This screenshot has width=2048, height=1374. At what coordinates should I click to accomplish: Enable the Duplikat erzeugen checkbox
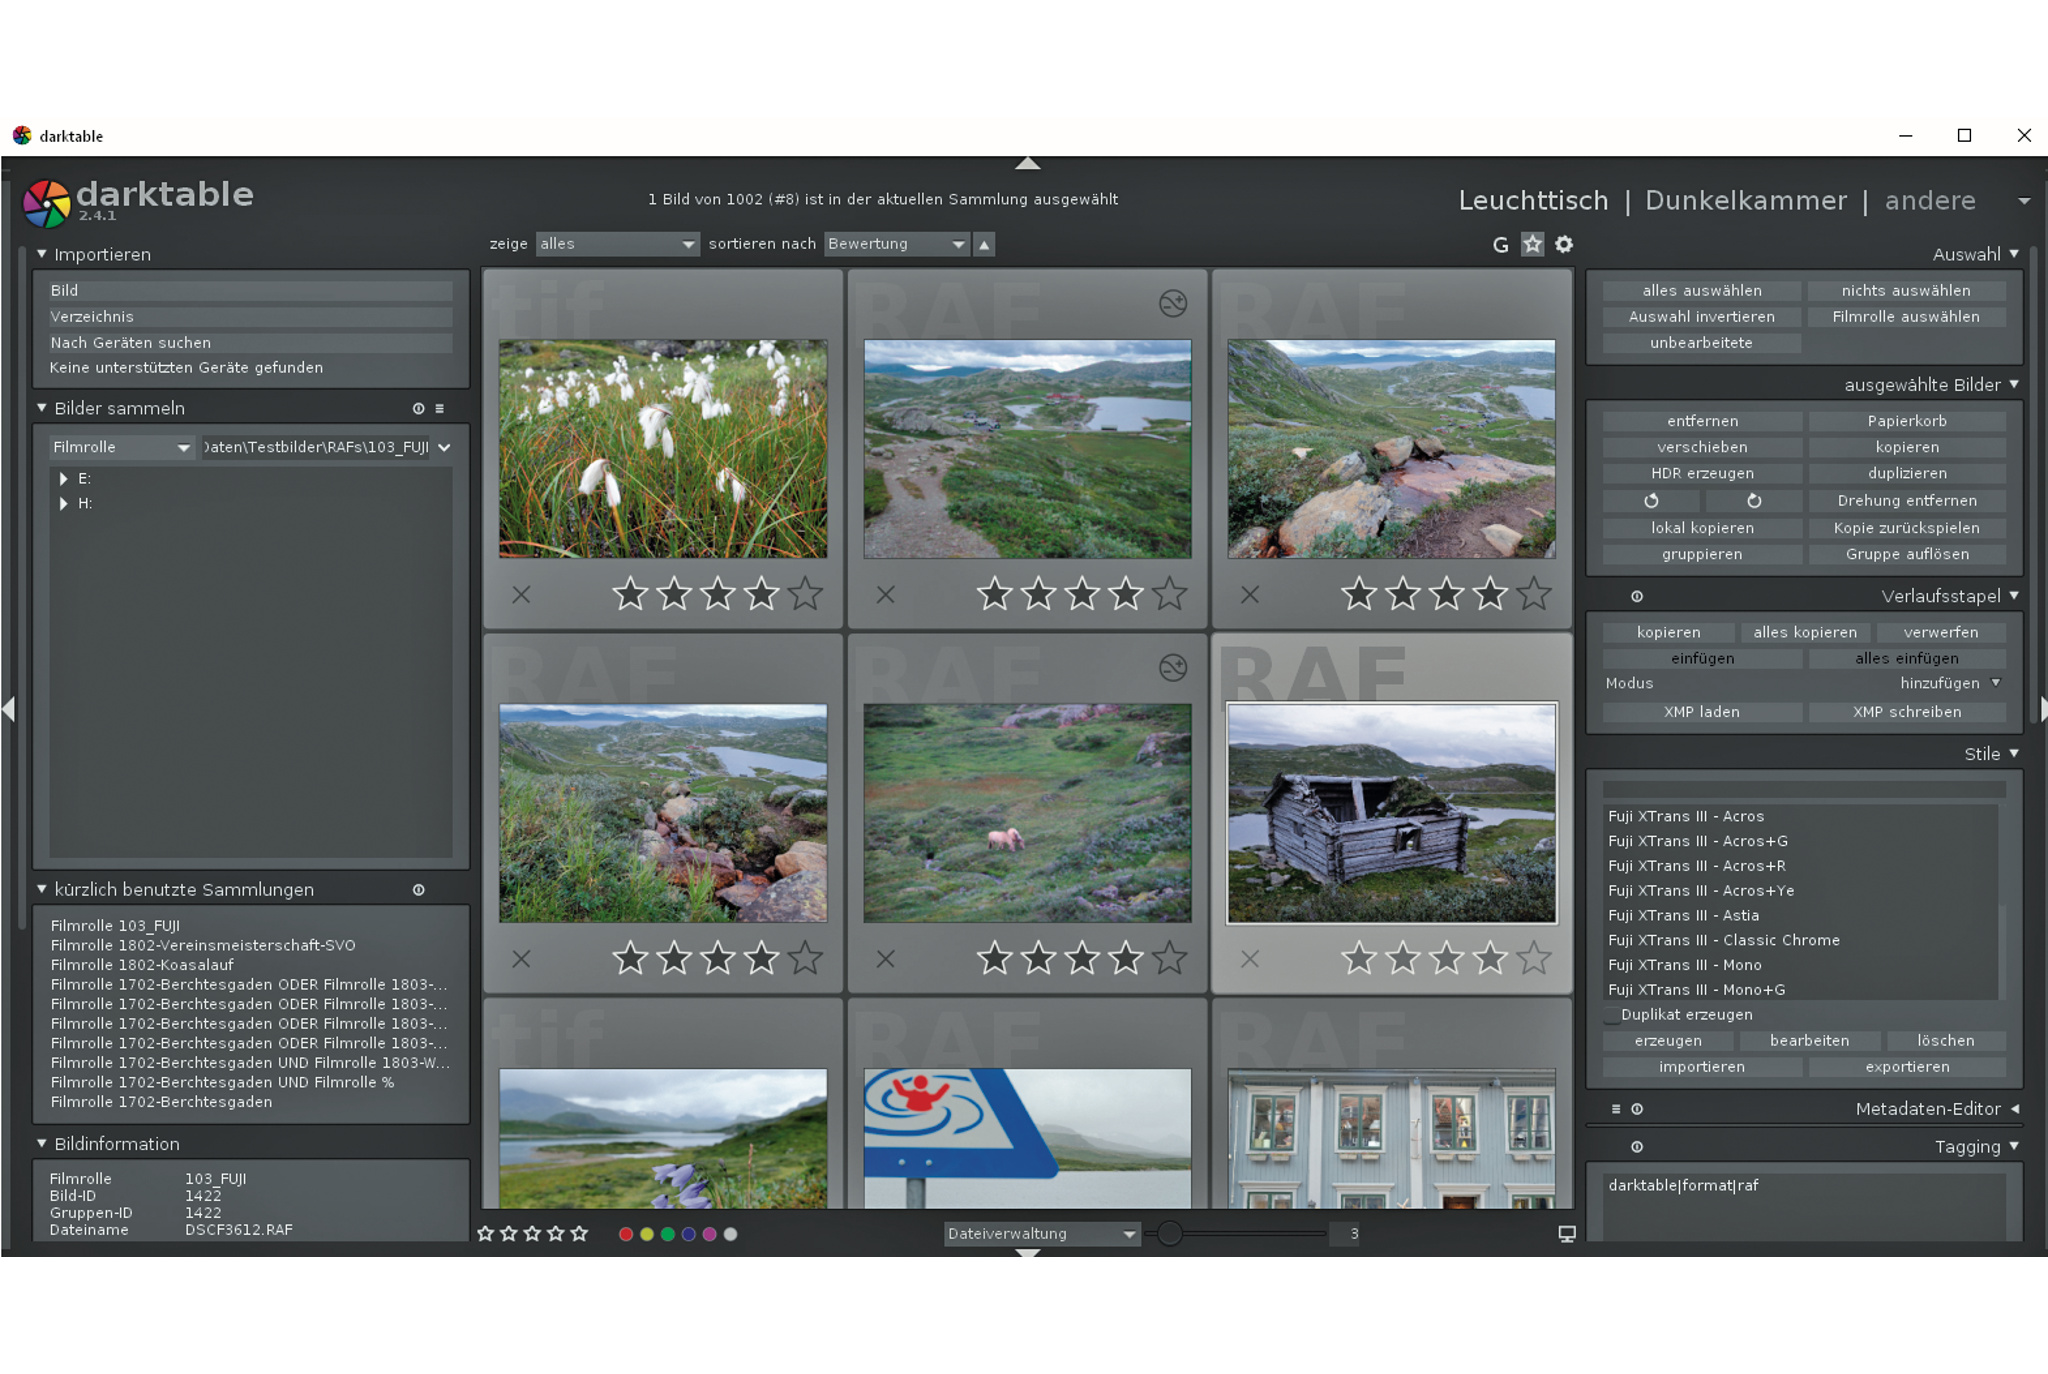coord(1611,1015)
